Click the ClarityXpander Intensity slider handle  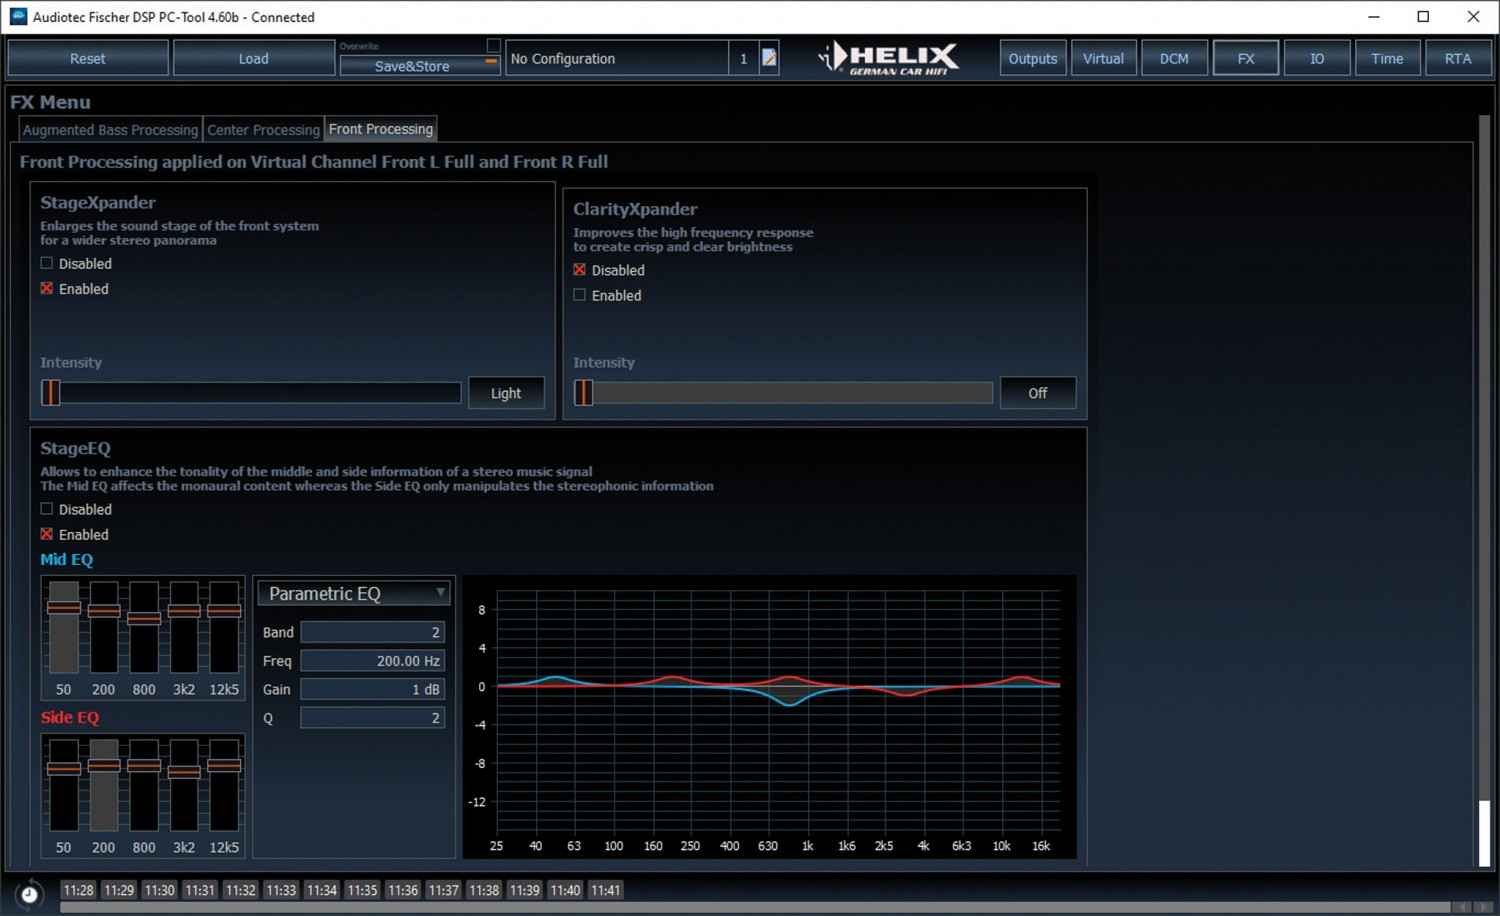pos(584,393)
